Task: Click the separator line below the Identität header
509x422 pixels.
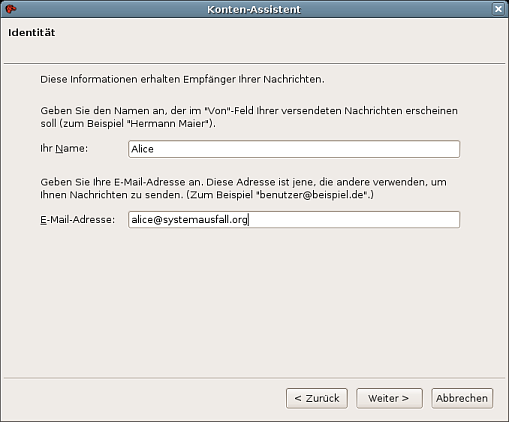Action: pos(254,63)
